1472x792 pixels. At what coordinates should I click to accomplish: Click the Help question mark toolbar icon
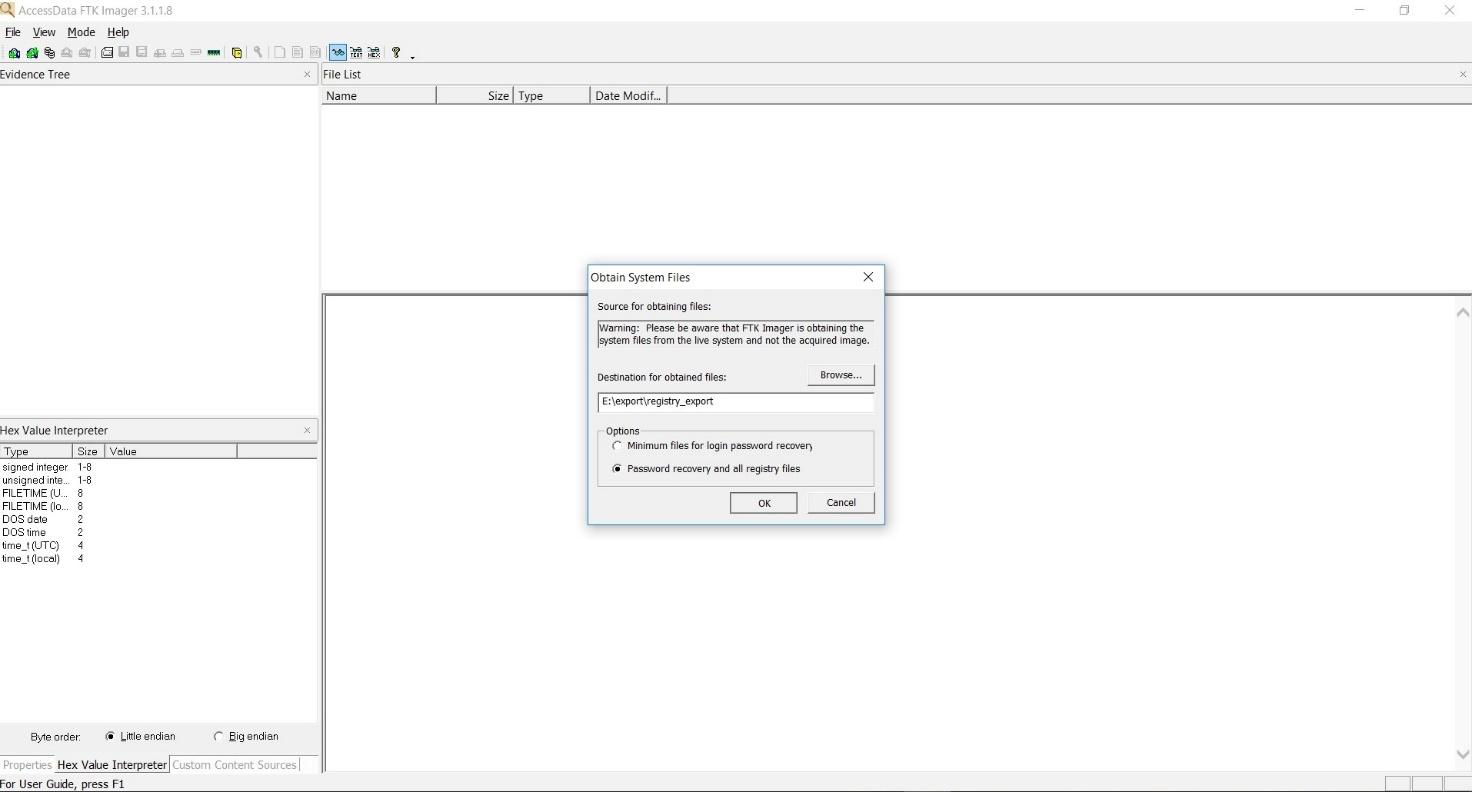[x=396, y=53]
